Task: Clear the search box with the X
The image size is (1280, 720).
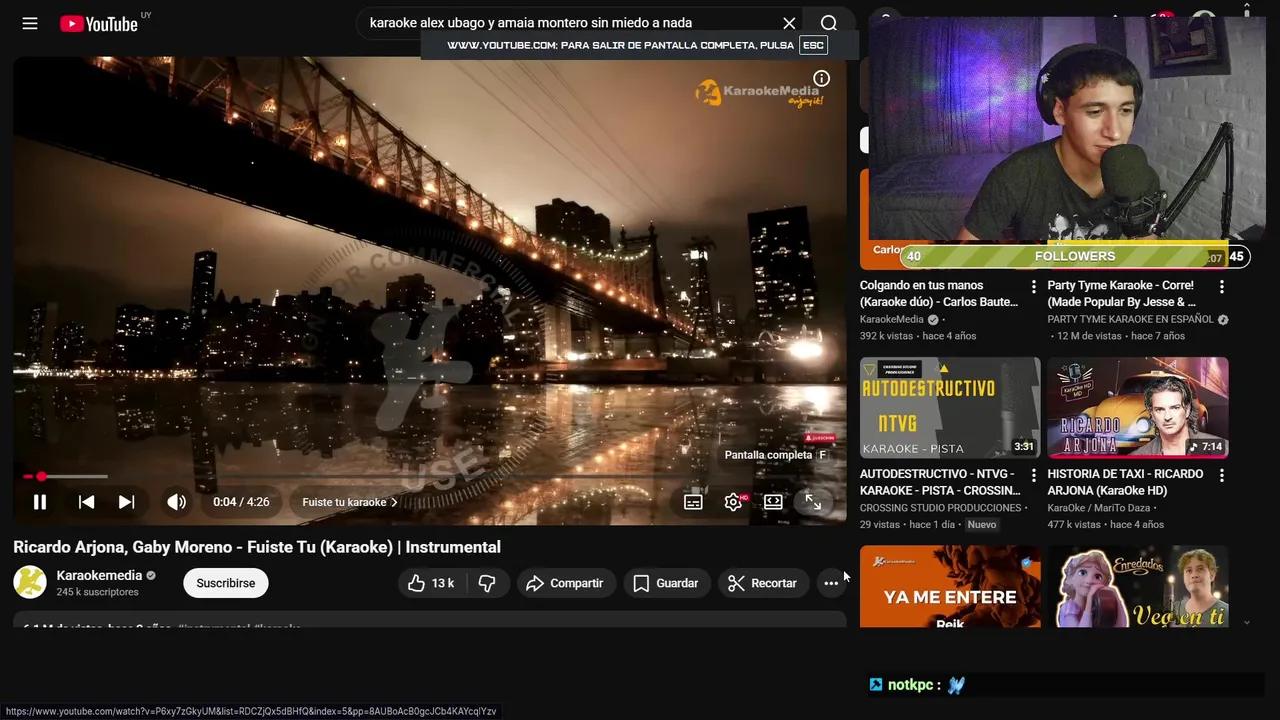Action: (789, 23)
